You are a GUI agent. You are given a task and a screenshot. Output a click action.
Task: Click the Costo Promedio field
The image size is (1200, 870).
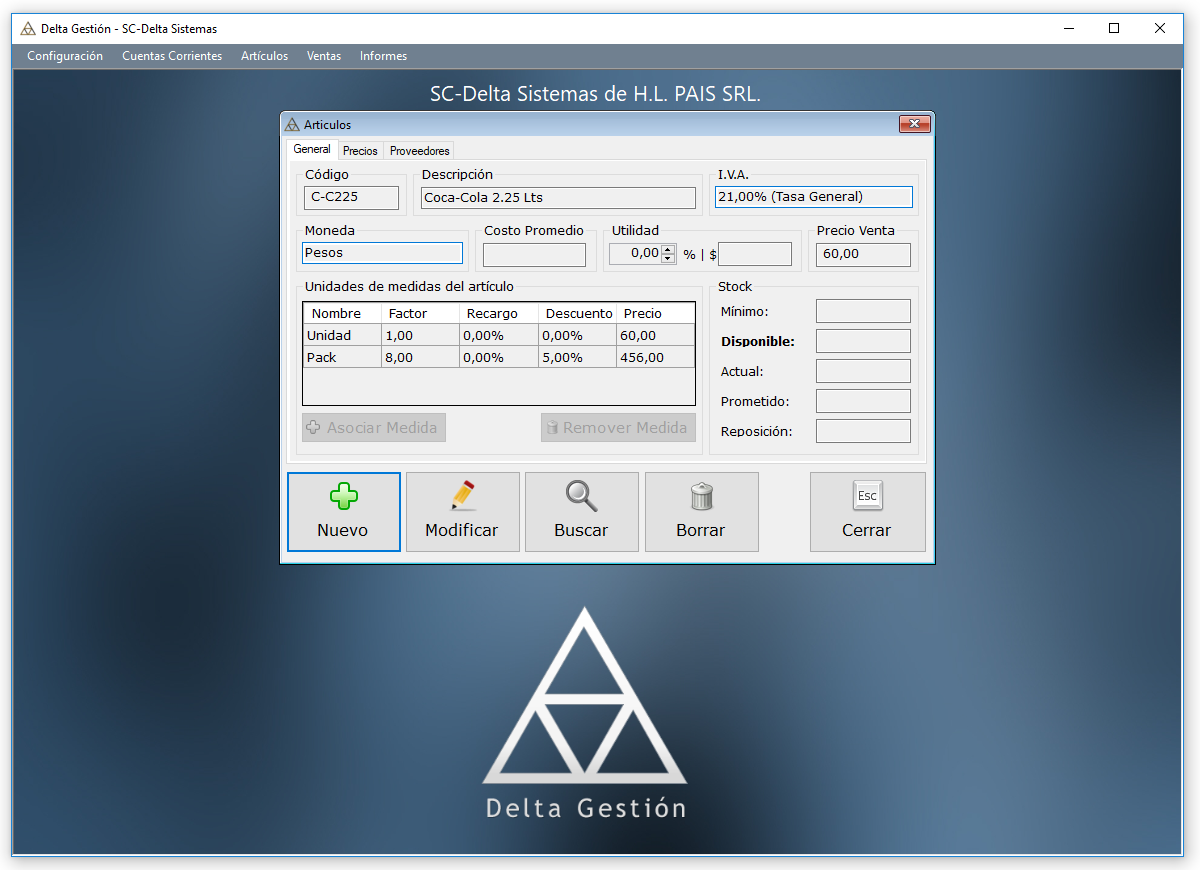[x=534, y=255]
